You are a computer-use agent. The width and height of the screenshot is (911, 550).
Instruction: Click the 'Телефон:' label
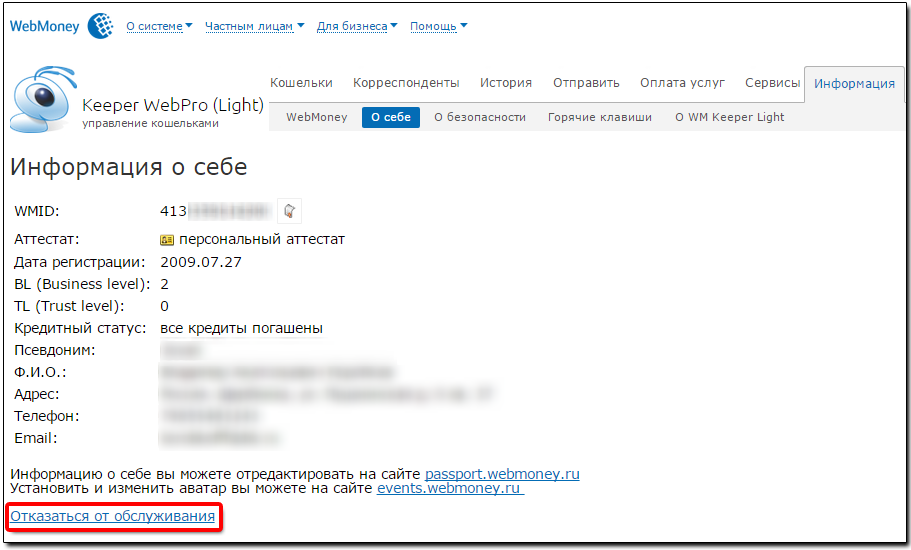point(46,416)
